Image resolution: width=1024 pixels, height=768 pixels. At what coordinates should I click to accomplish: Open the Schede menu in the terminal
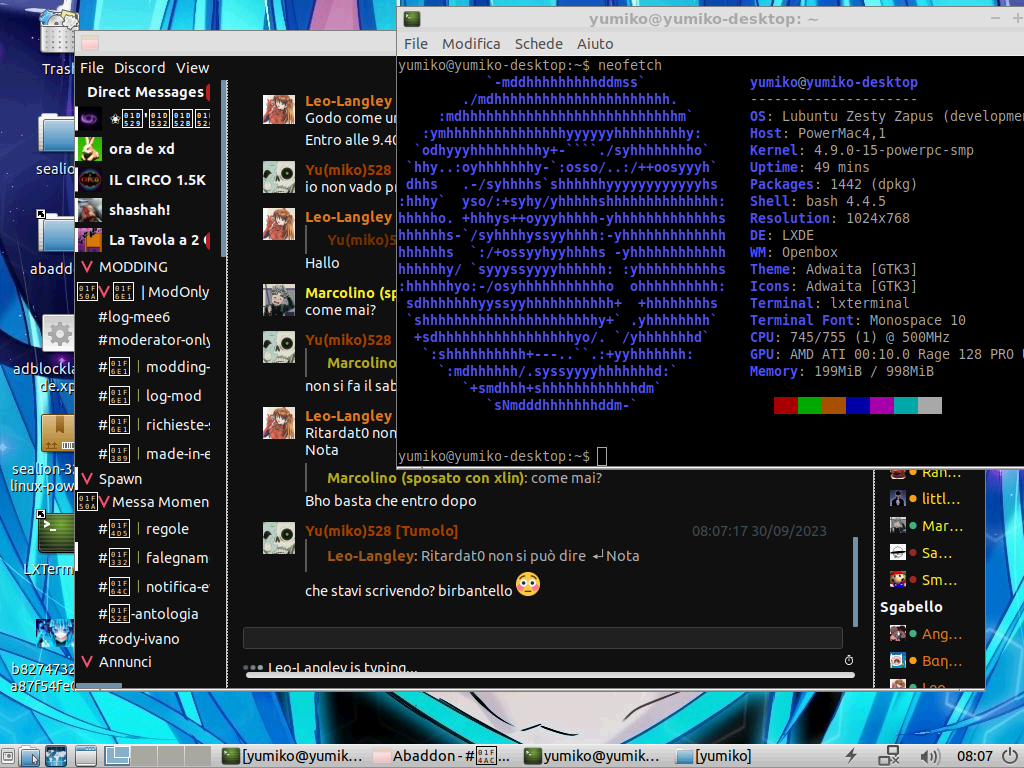(539, 44)
